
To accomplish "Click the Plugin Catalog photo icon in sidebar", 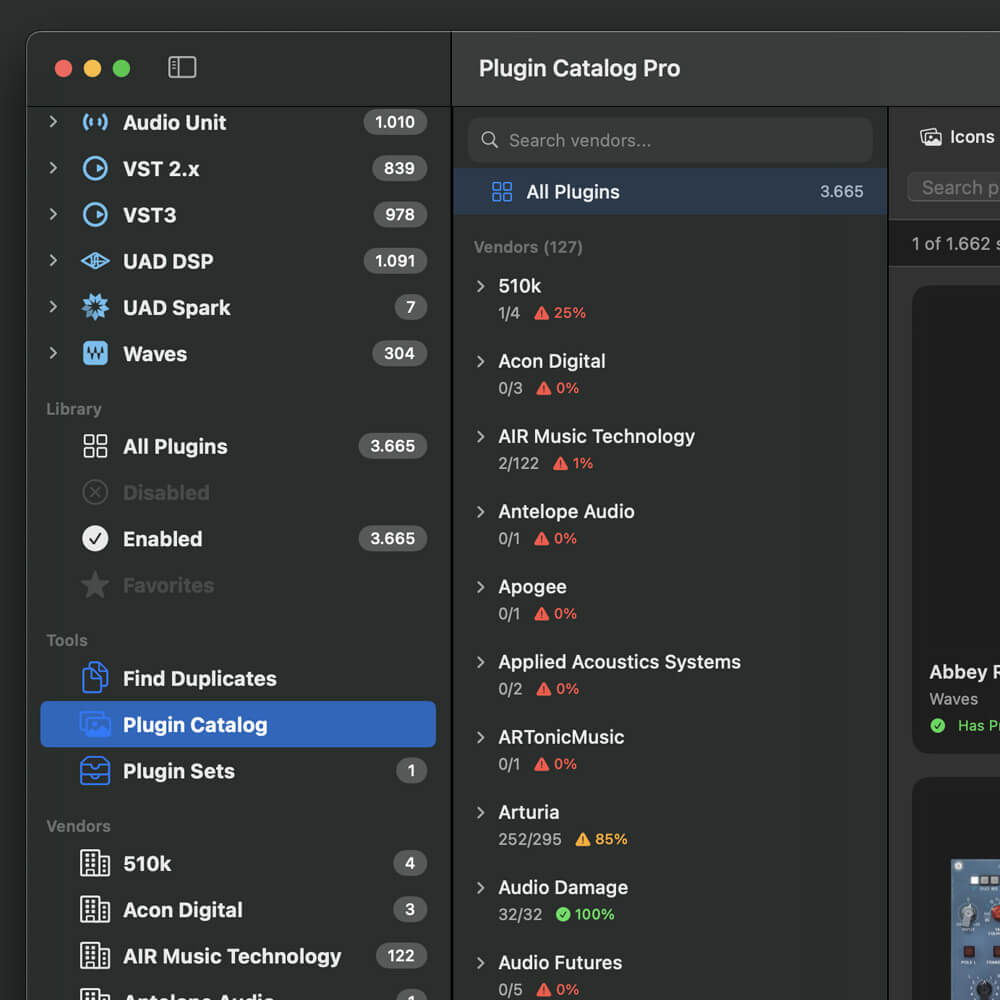I will (x=95, y=724).
